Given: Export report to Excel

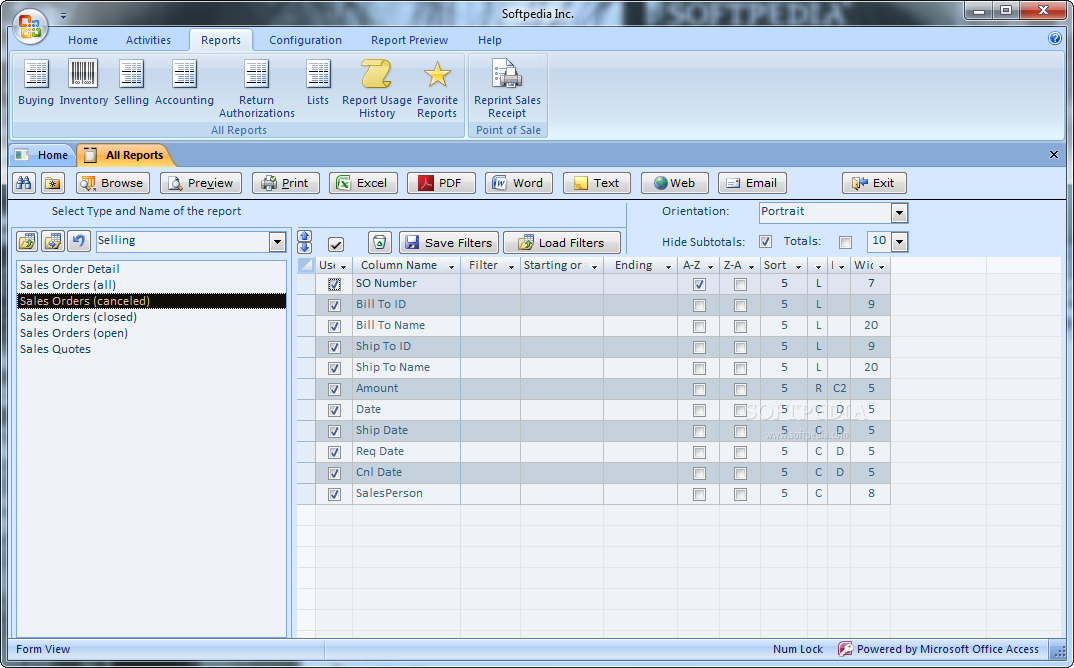Looking at the screenshot, I should click(363, 183).
